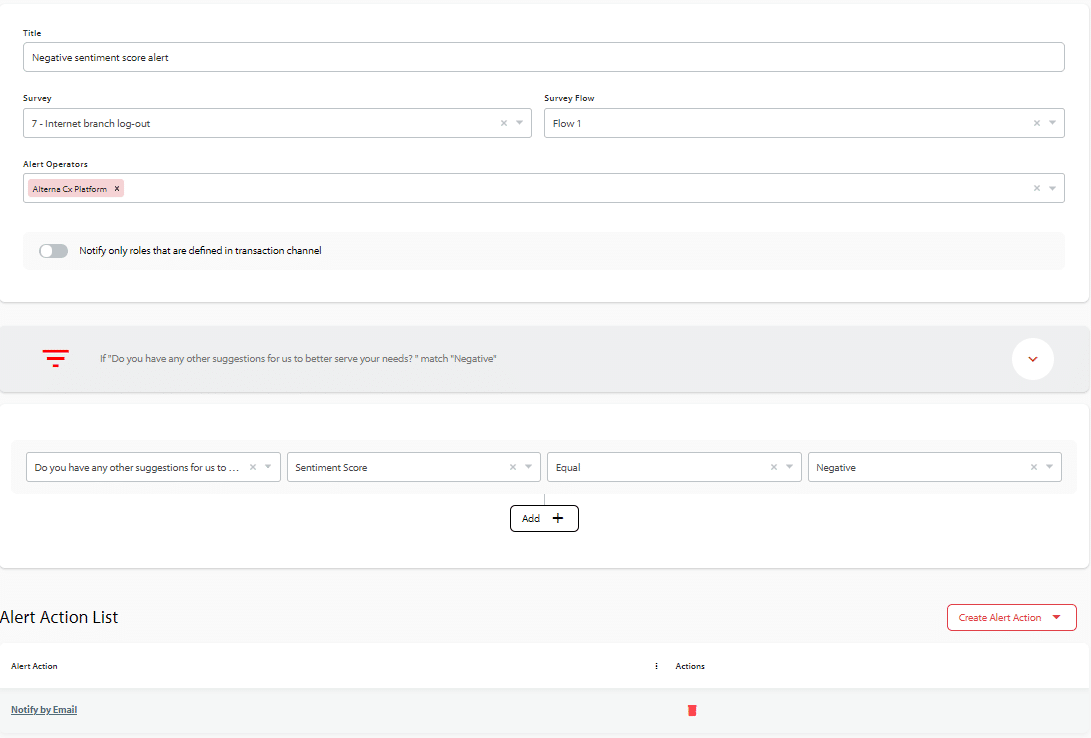Open the Survey dropdown
The image size is (1091, 738).
pos(520,123)
